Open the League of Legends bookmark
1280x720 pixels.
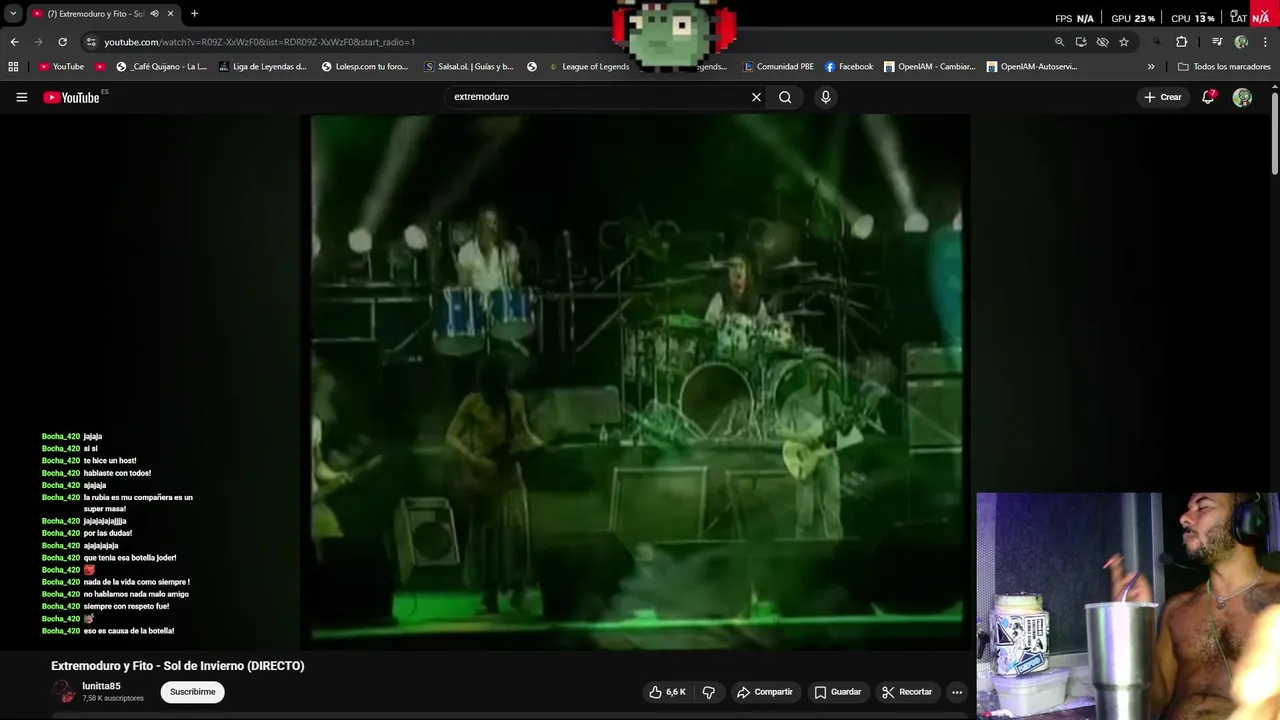(x=589, y=67)
